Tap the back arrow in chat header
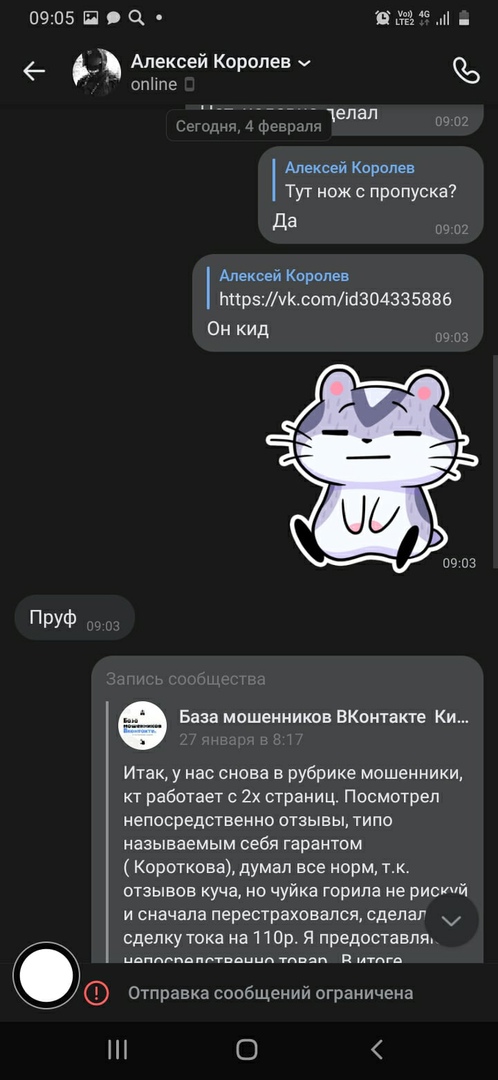498x1080 pixels. click(34, 71)
